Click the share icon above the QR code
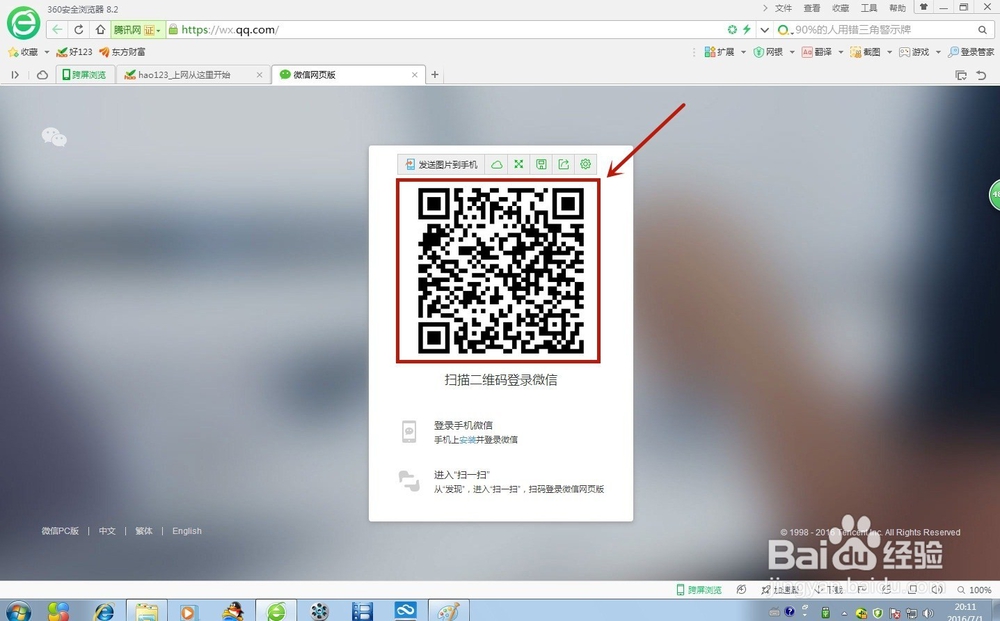The height and width of the screenshot is (621, 1000). point(563,164)
